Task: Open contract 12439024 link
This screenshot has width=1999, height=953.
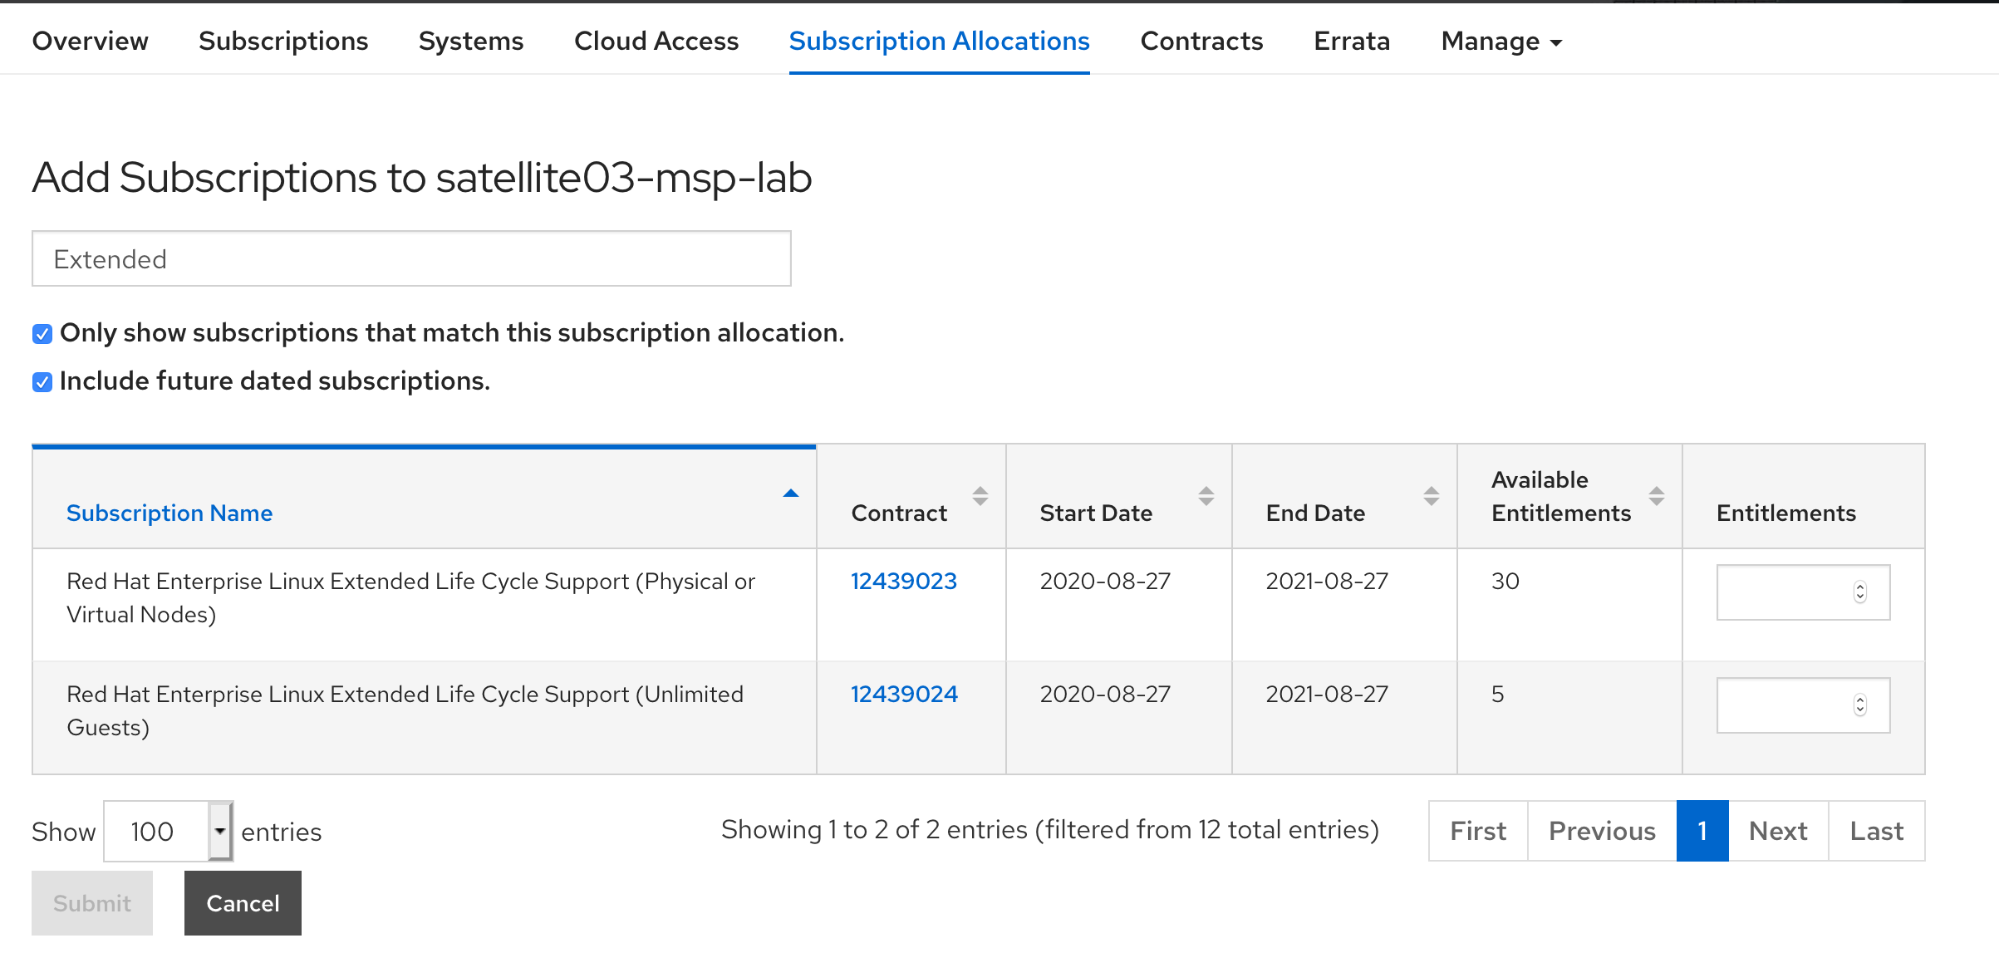Action: 903,694
